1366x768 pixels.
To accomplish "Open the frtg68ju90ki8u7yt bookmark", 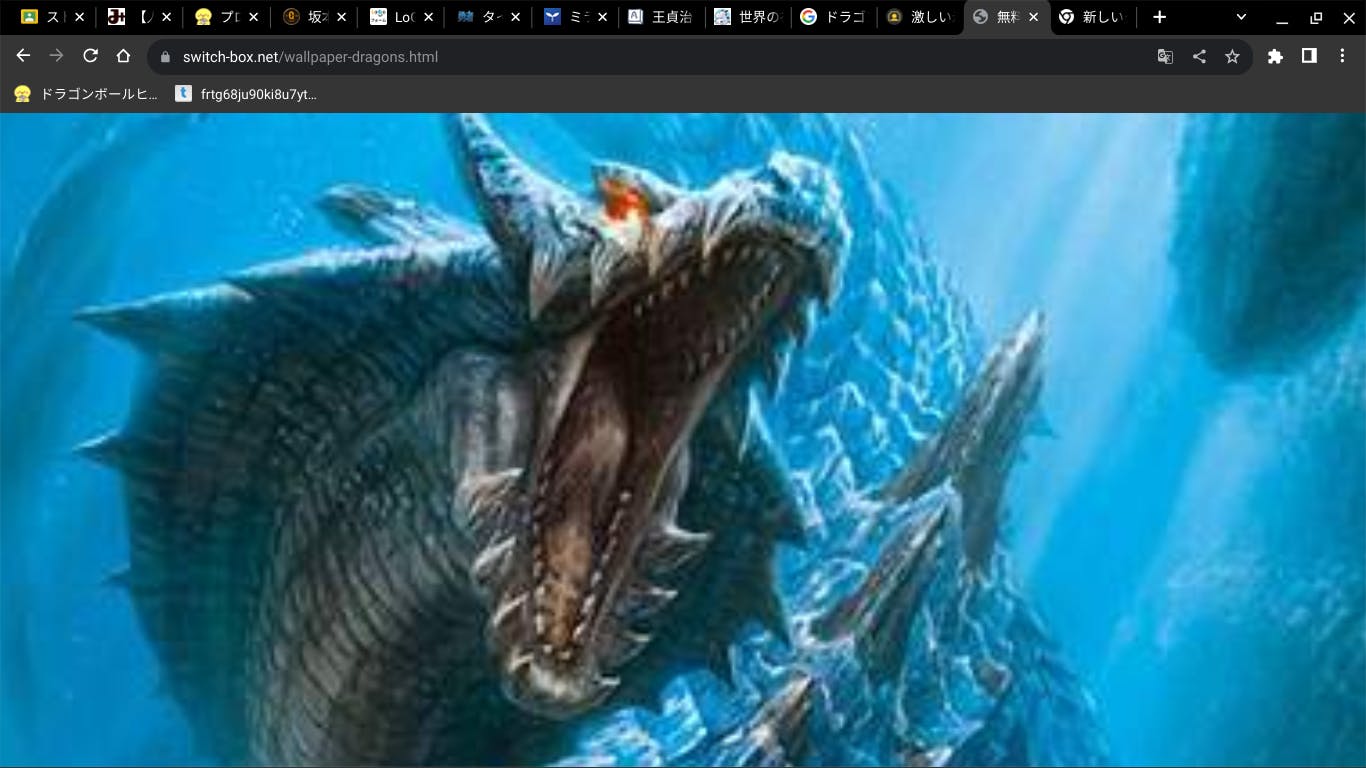I will 246,94.
